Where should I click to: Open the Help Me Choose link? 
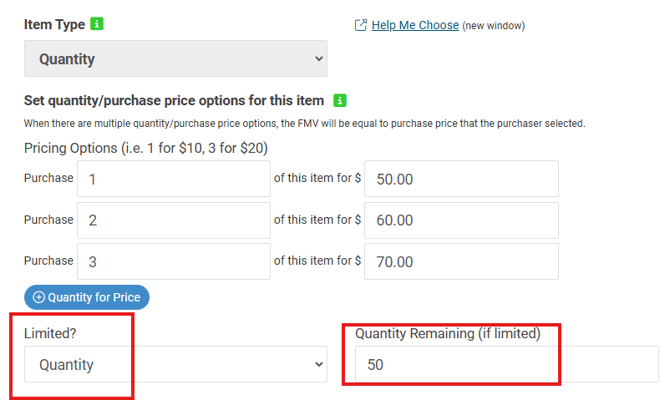(x=415, y=25)
